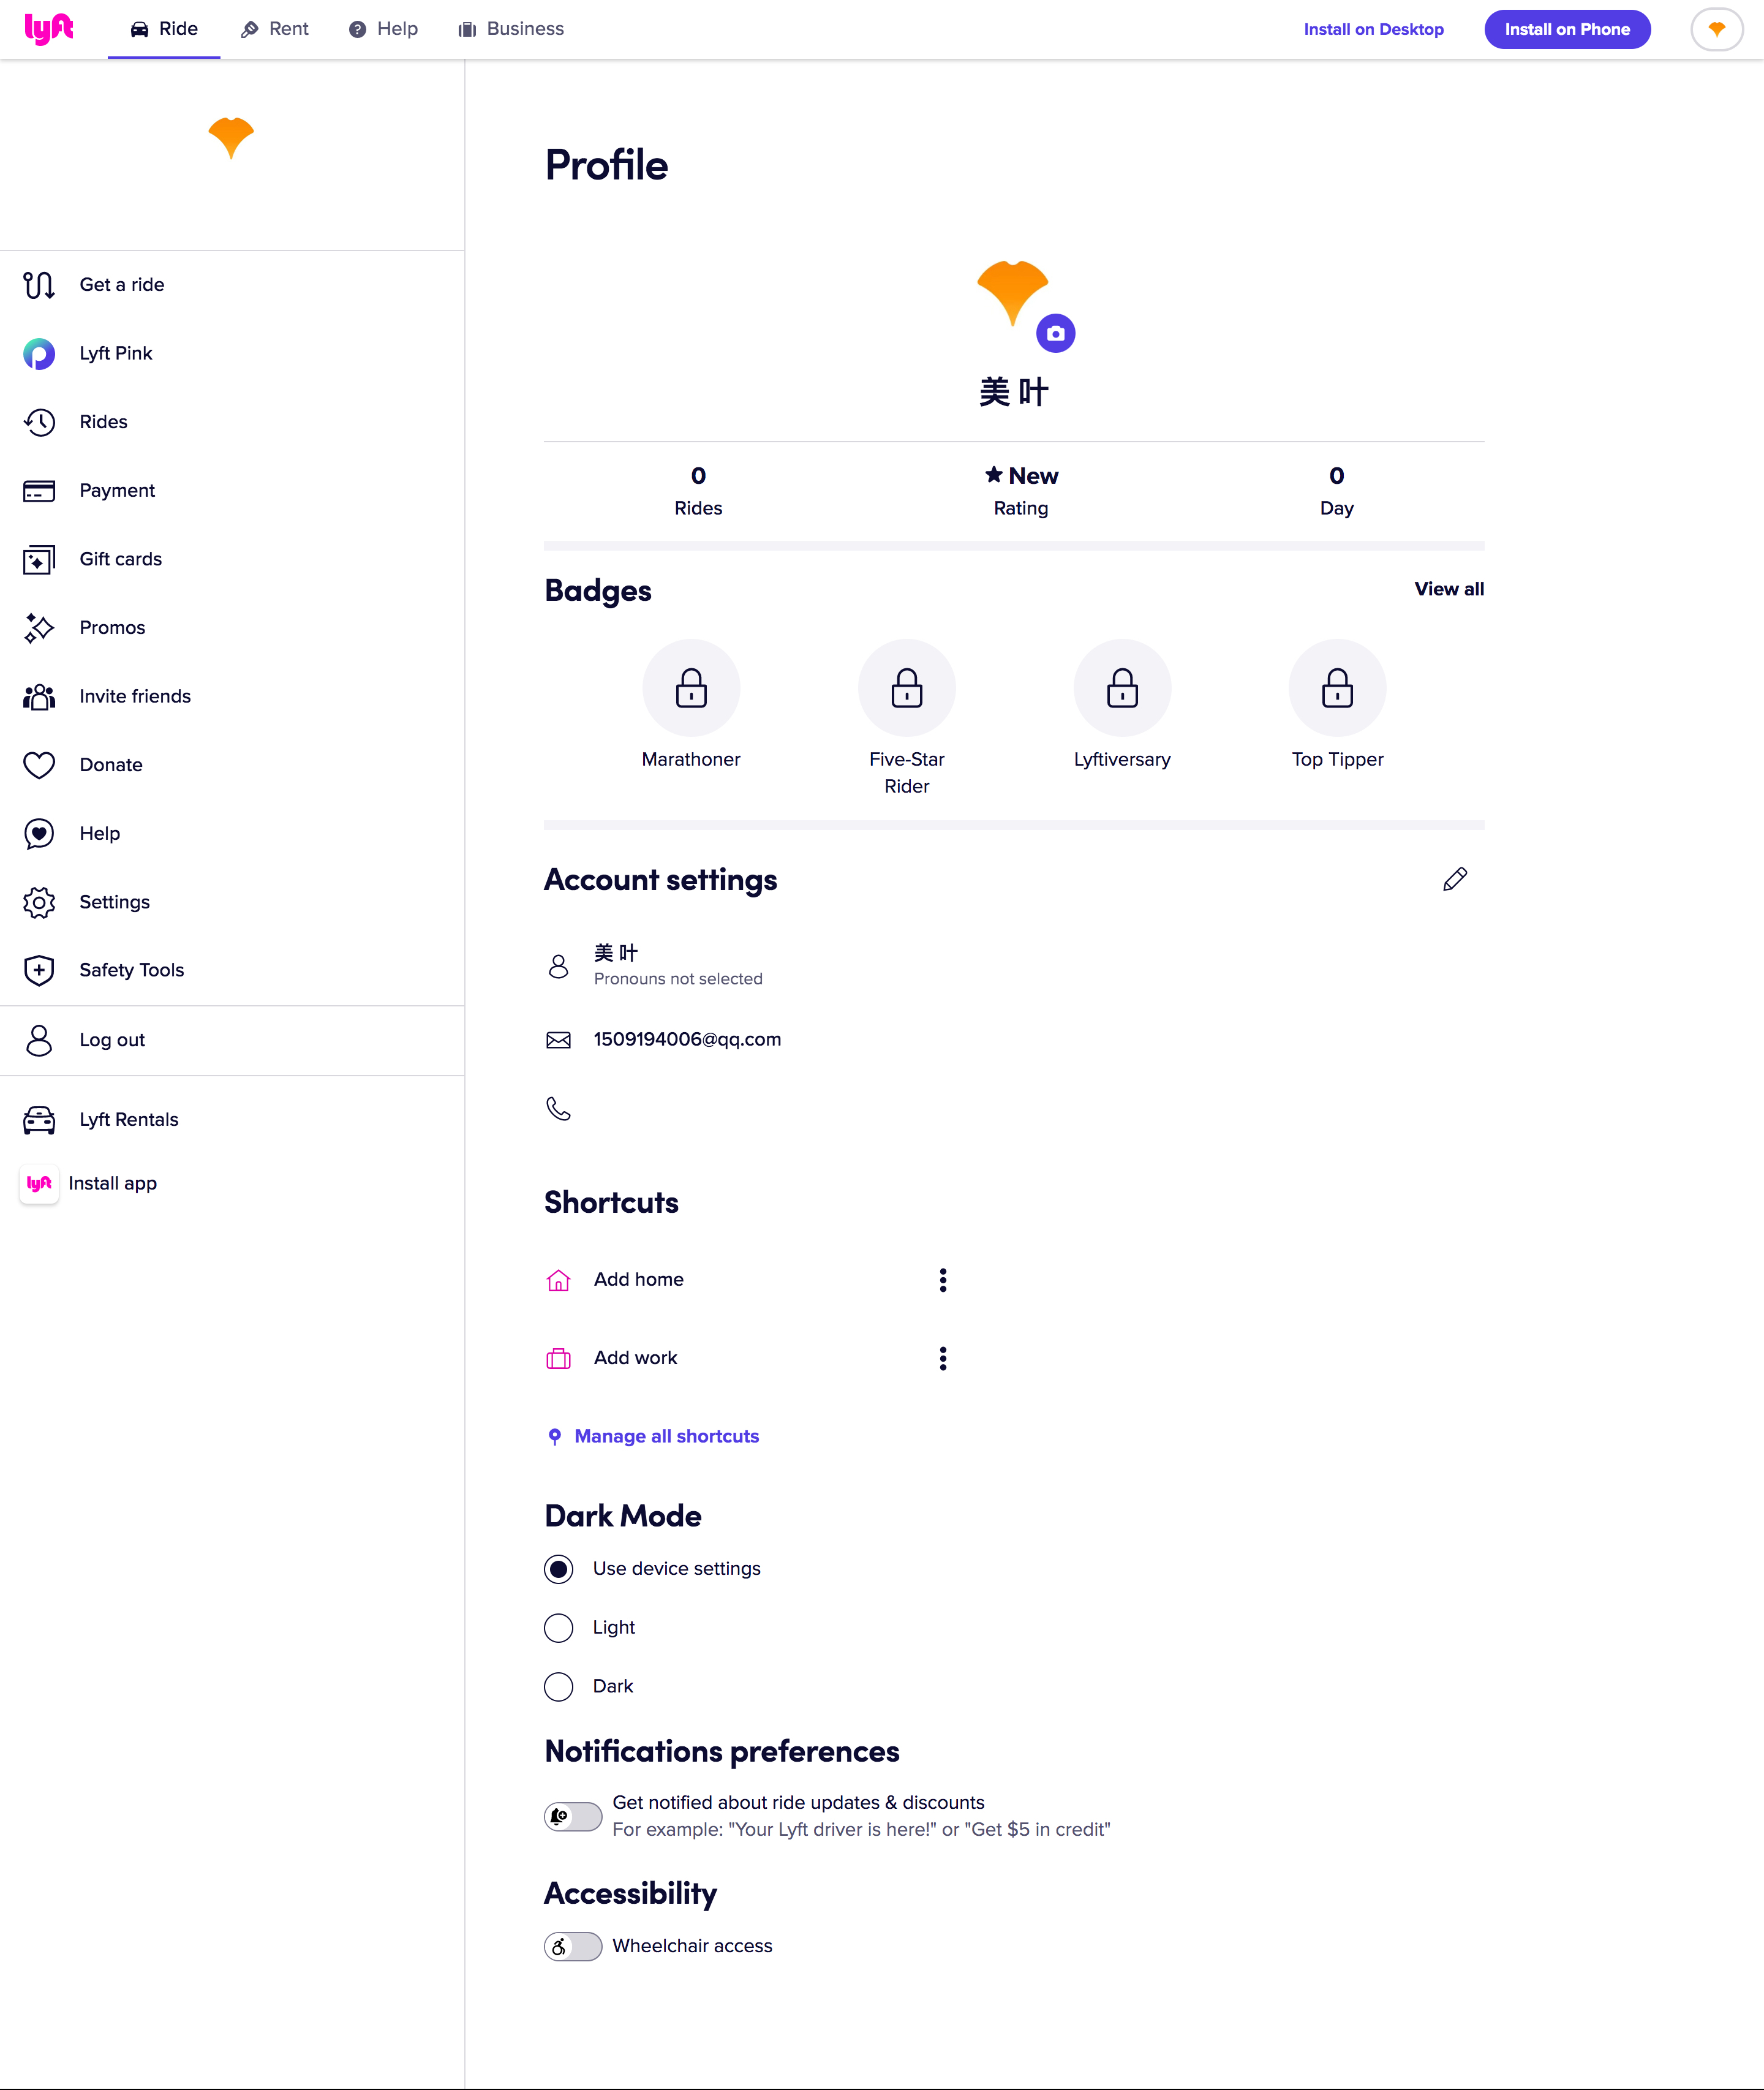Open Payment in the sidebar
Viewport: 1764px width, 2090px height.
pos(117,491)
